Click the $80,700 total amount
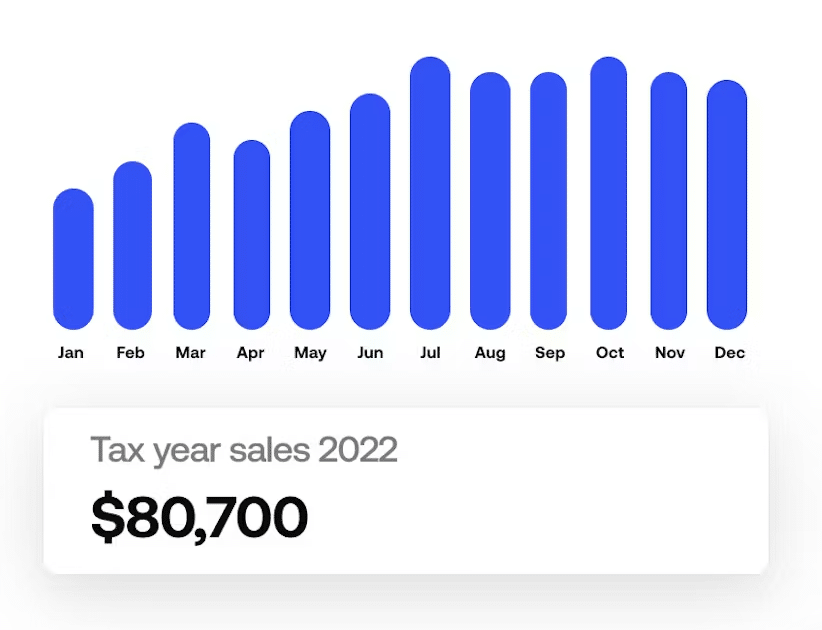This screenshot has width=822, height=630. 199,517
